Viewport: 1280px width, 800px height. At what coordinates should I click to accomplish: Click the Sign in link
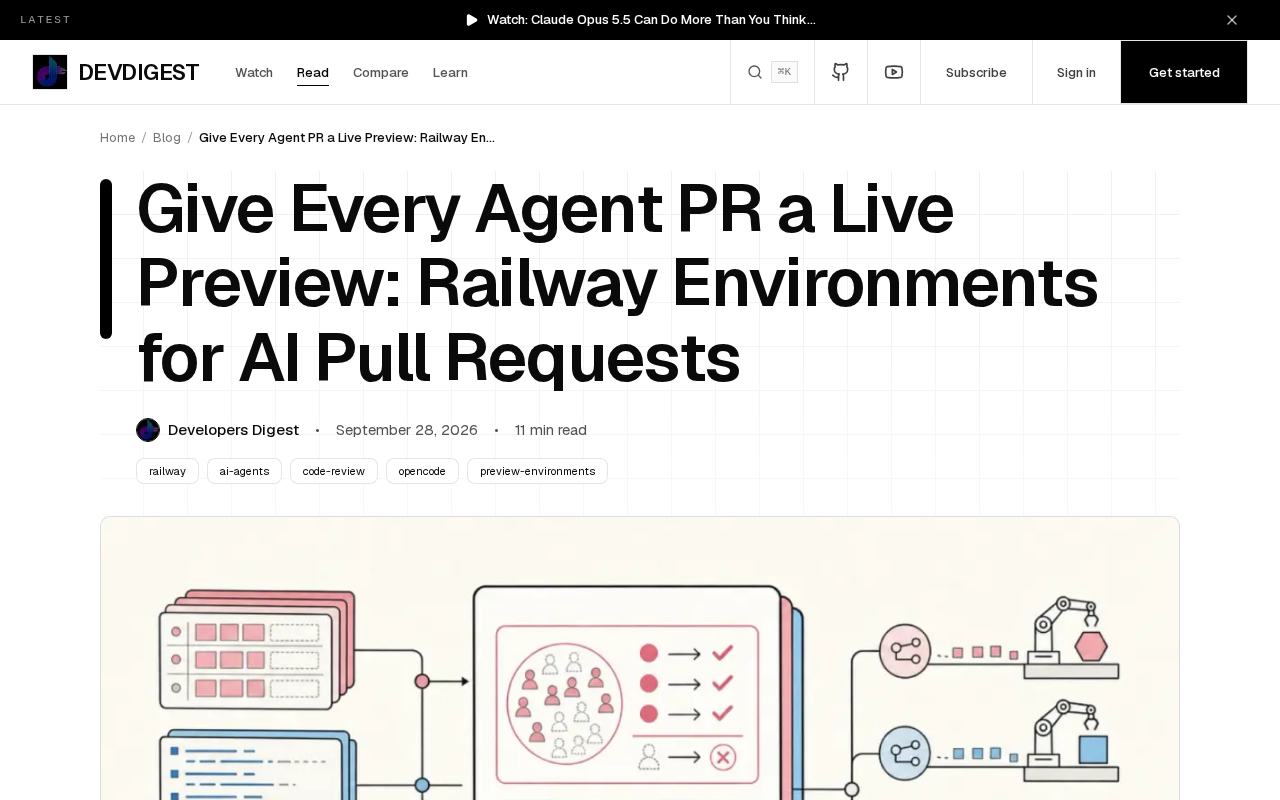pyautogui.click(x=1076, y=72)
